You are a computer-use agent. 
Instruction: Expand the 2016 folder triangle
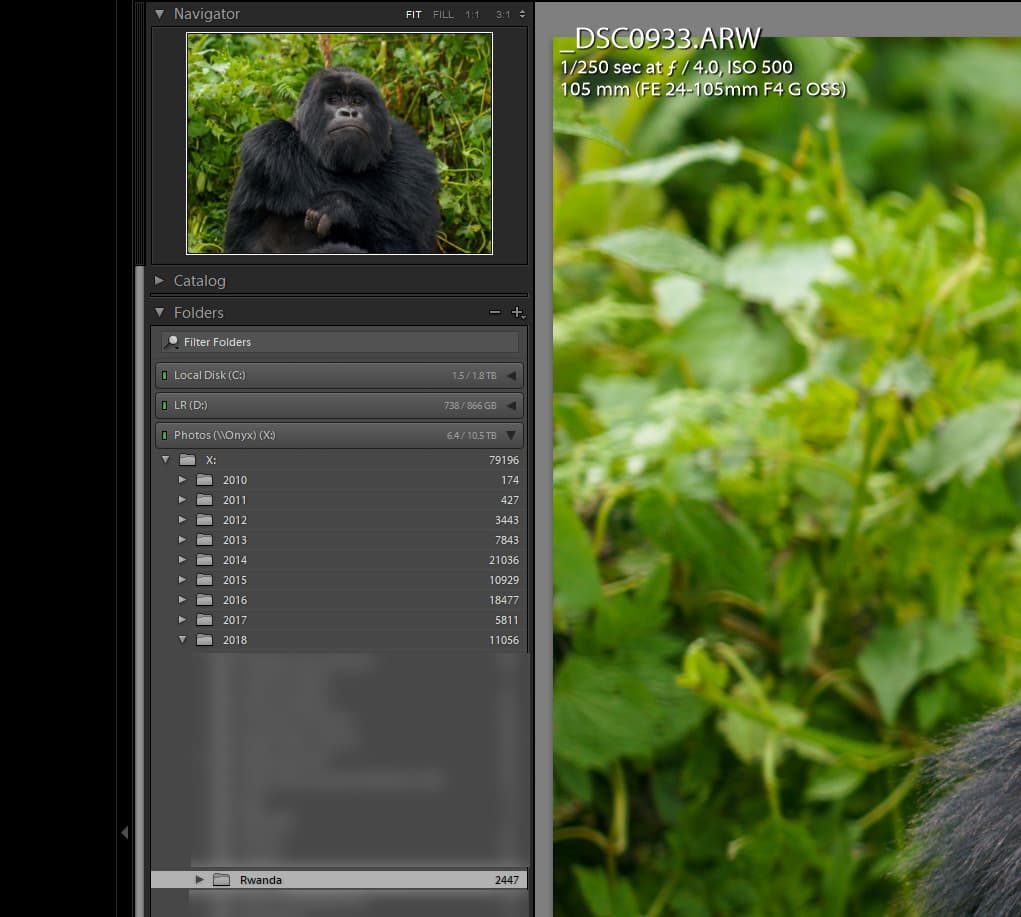[x=182, y=600]
